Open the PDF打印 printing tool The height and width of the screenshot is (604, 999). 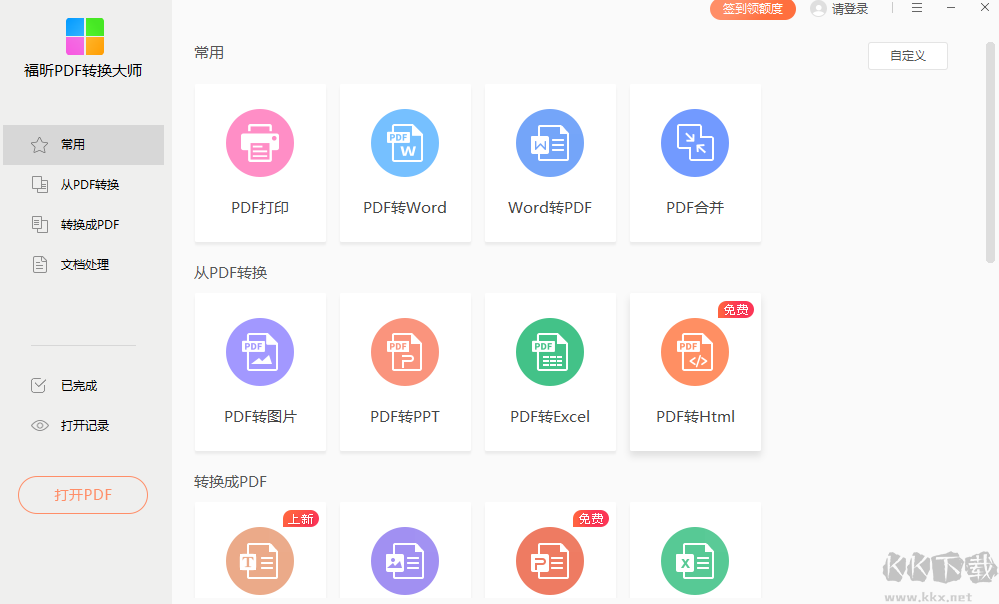260,163
